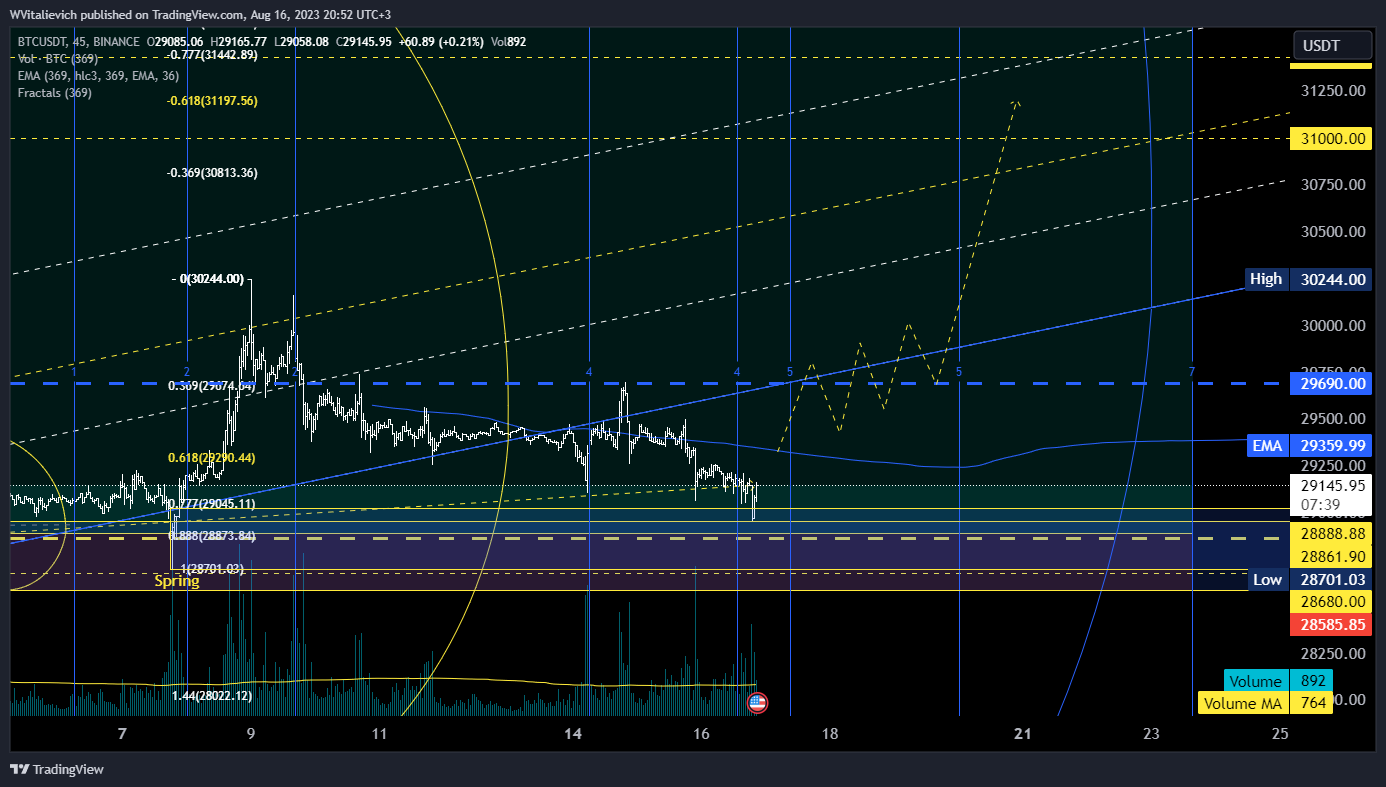This screenshot has width=1386, height=787.
Task: Click the 29359.99 EMA value label
Action: (x=1331, y=446)
